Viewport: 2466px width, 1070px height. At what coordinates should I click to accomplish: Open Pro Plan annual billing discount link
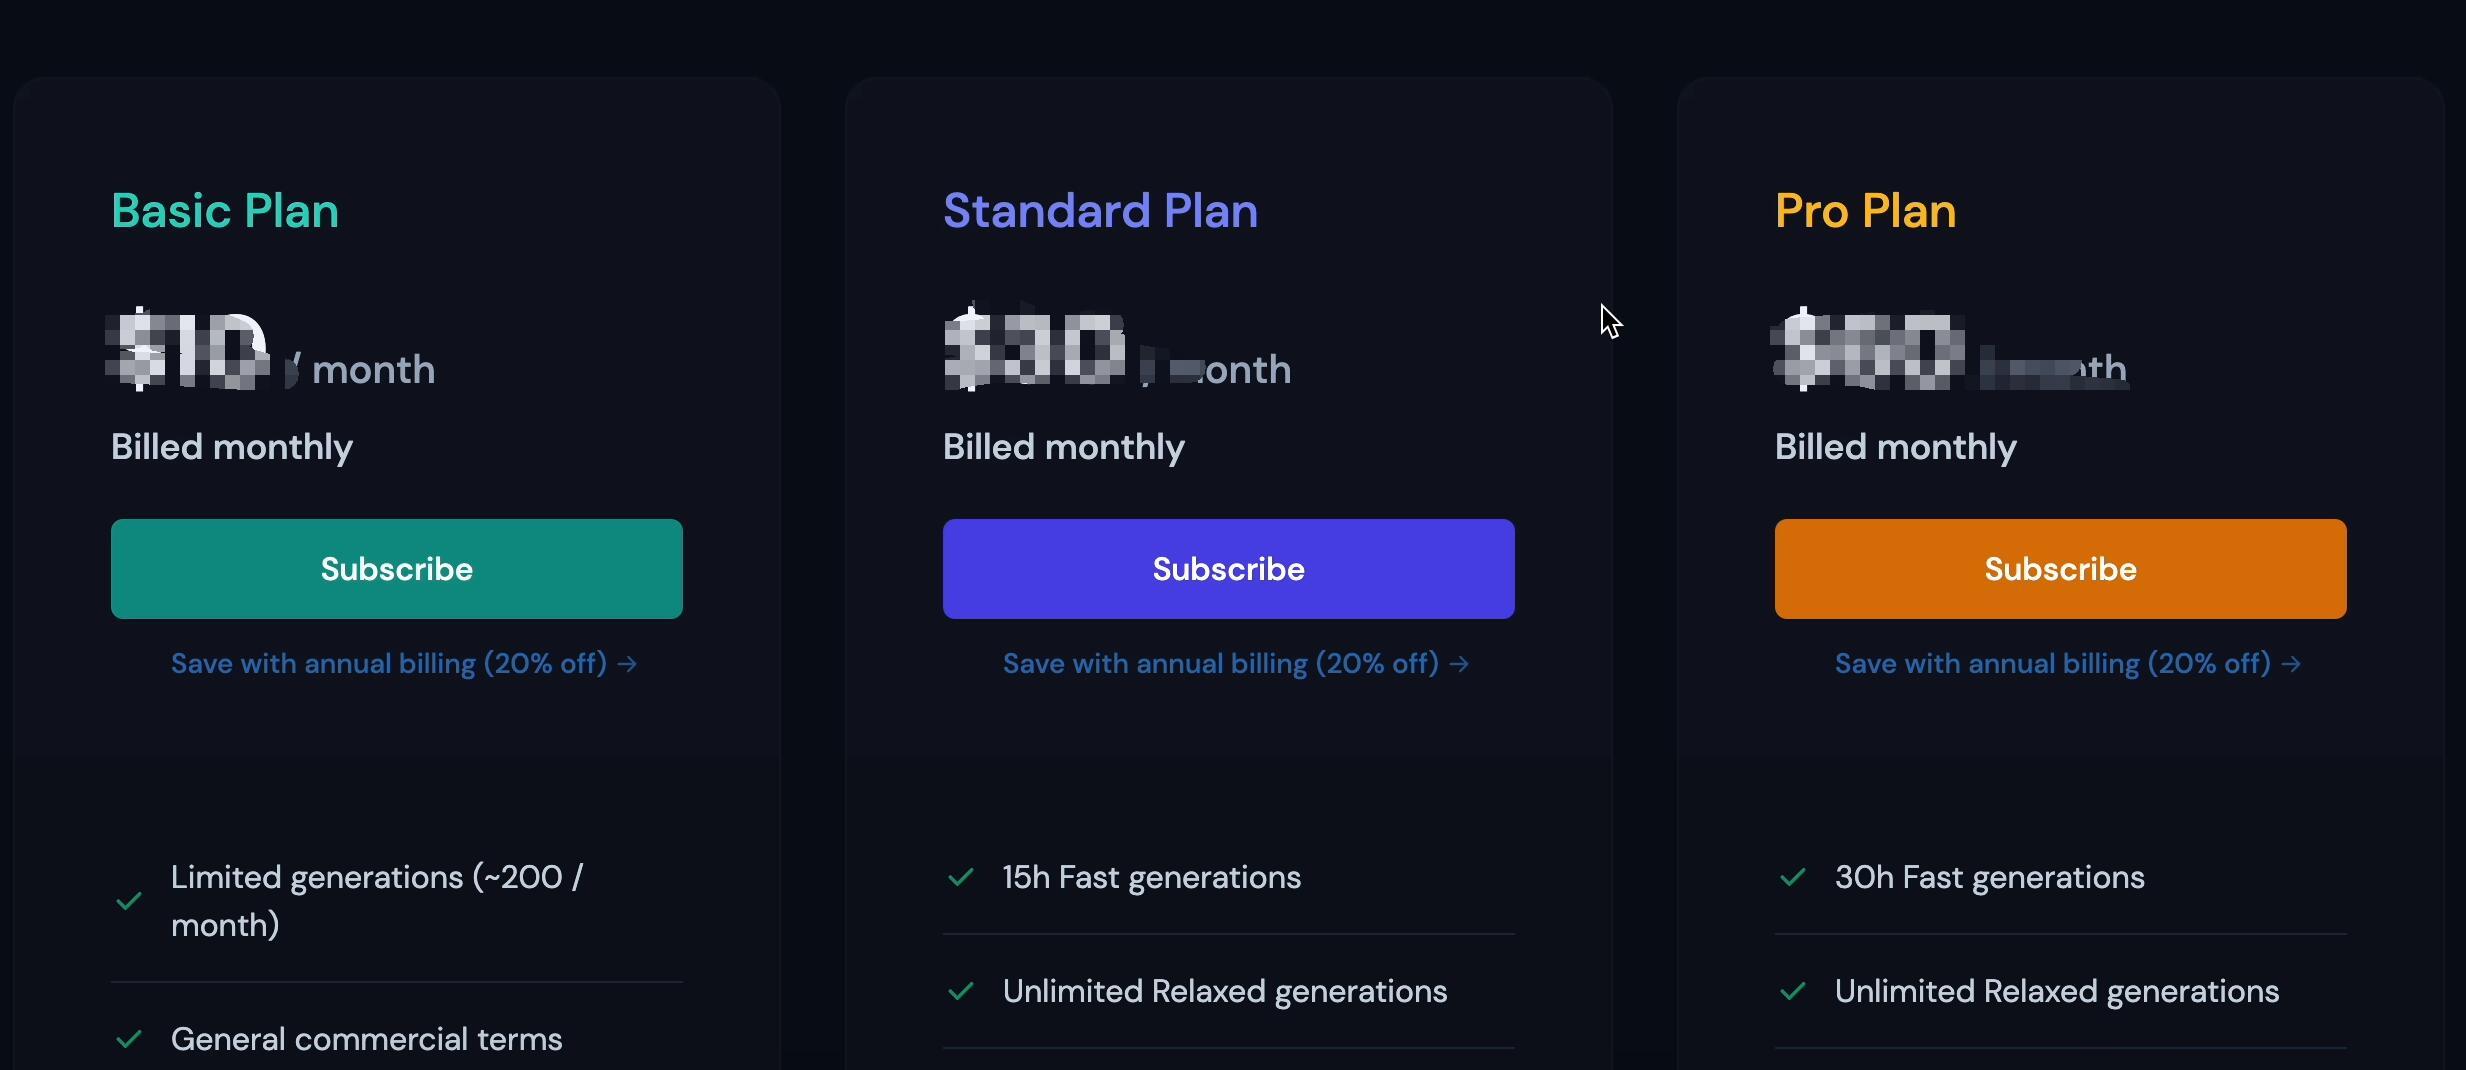tap(2068, 664)
